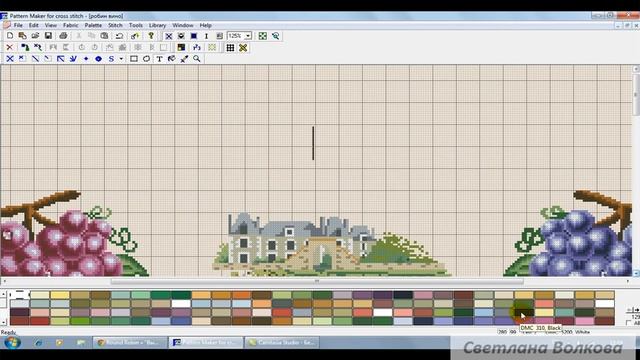Open the arrow next to special stitch S

coord(121,59)
